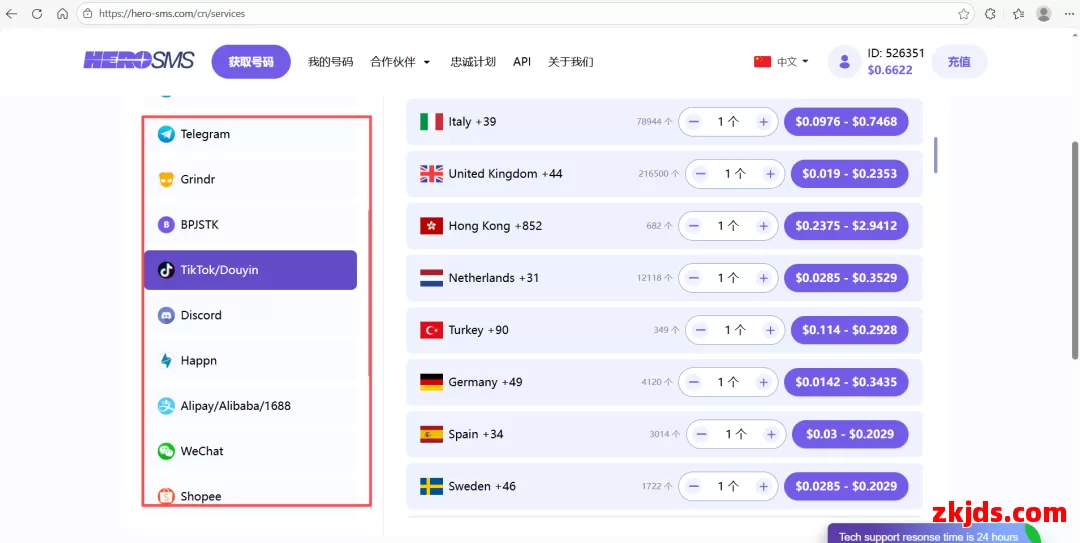The width and height of the screenshot is (1080, 543).
Task: Increase Hong Kong quantity with plus
Action: point(763,226)
